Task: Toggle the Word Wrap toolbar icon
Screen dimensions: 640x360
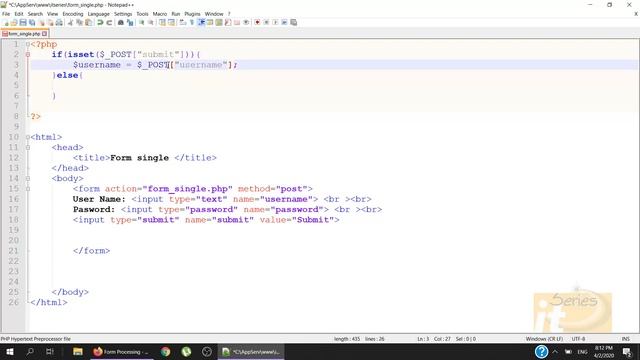Action: click(x=182, y=22)
